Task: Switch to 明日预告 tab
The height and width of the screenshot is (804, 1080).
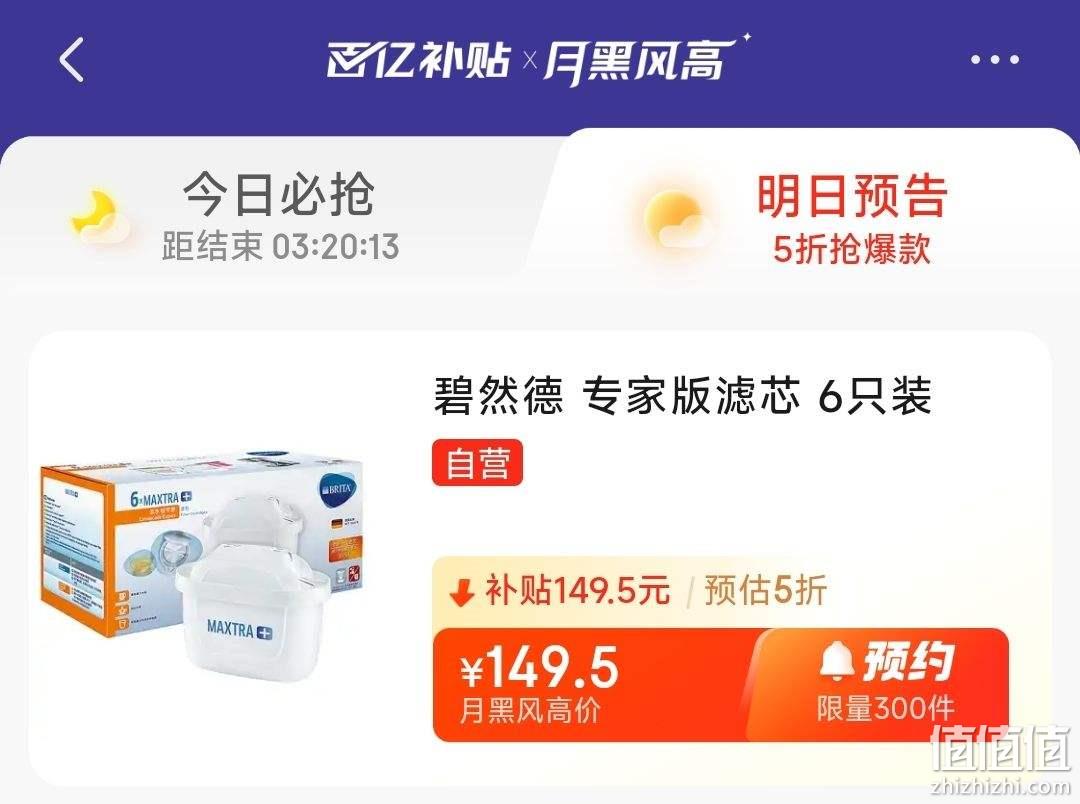Action: (853, 196)
